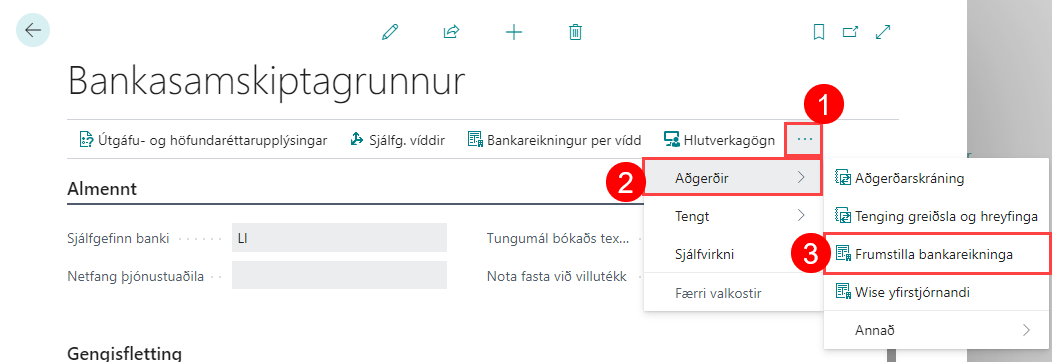This screenshot has width=1052, height=362.
Task: Expand the Aðgerðir submenu
Action: 733,178
